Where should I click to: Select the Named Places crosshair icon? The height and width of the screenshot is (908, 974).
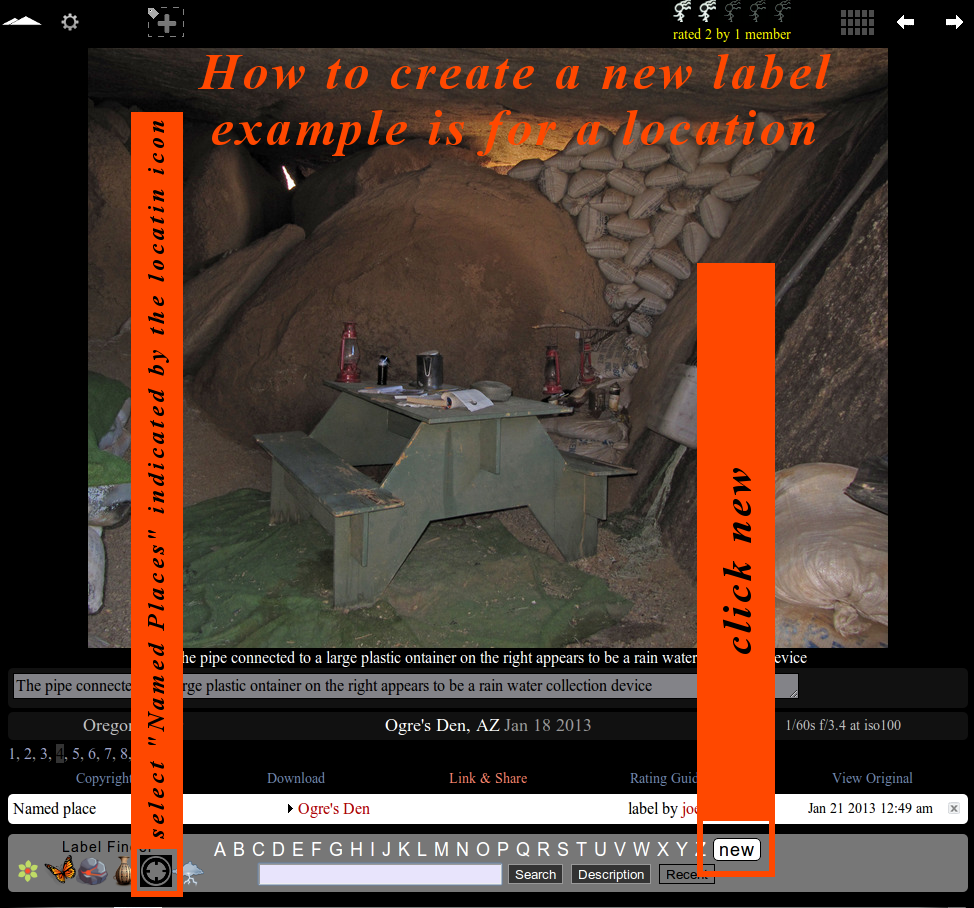[x=156, y=871]
